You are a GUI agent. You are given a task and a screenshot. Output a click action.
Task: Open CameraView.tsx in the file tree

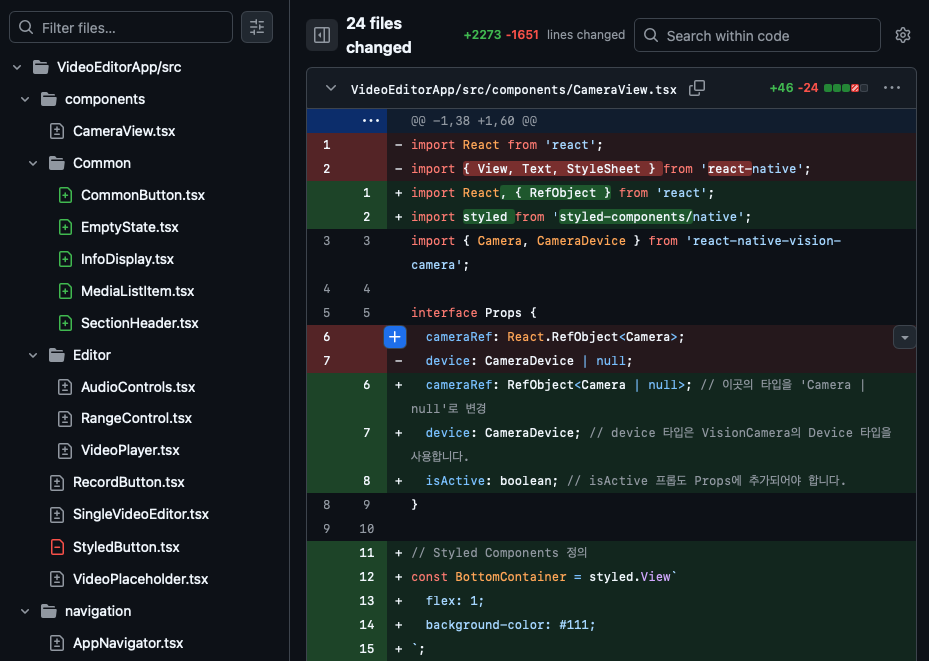pos(124,131)
